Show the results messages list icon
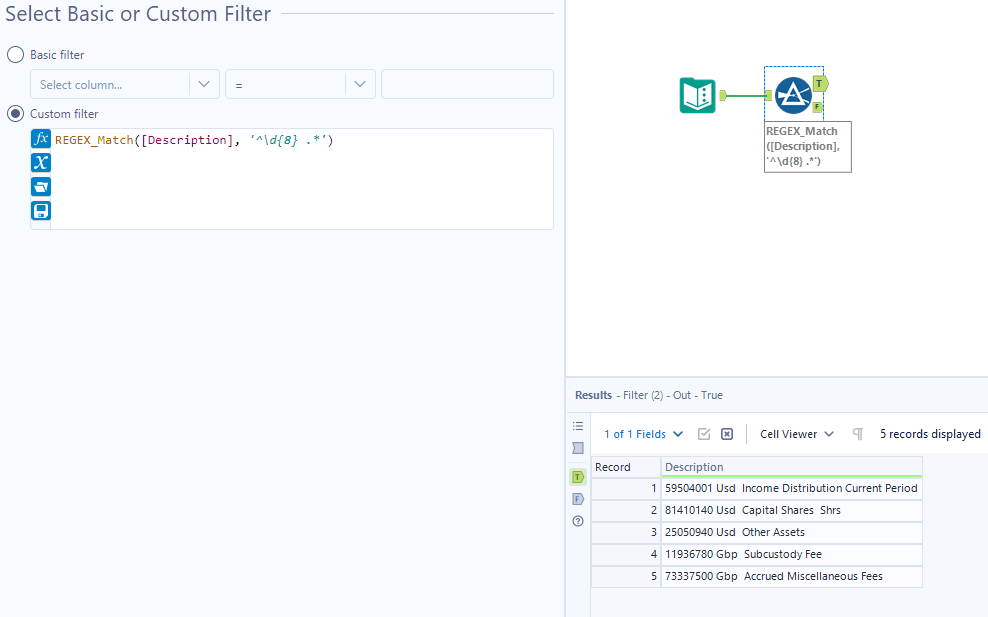Image resolution: width=988 pixels, height=617 pixels. 578,426
